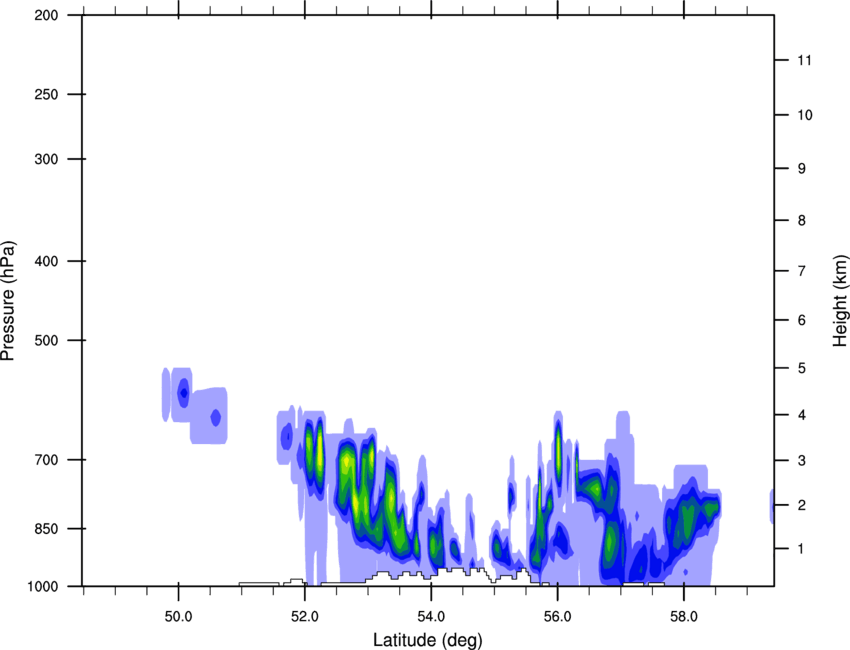
Task: Select the 7 km height tick label
Action: 798,272
